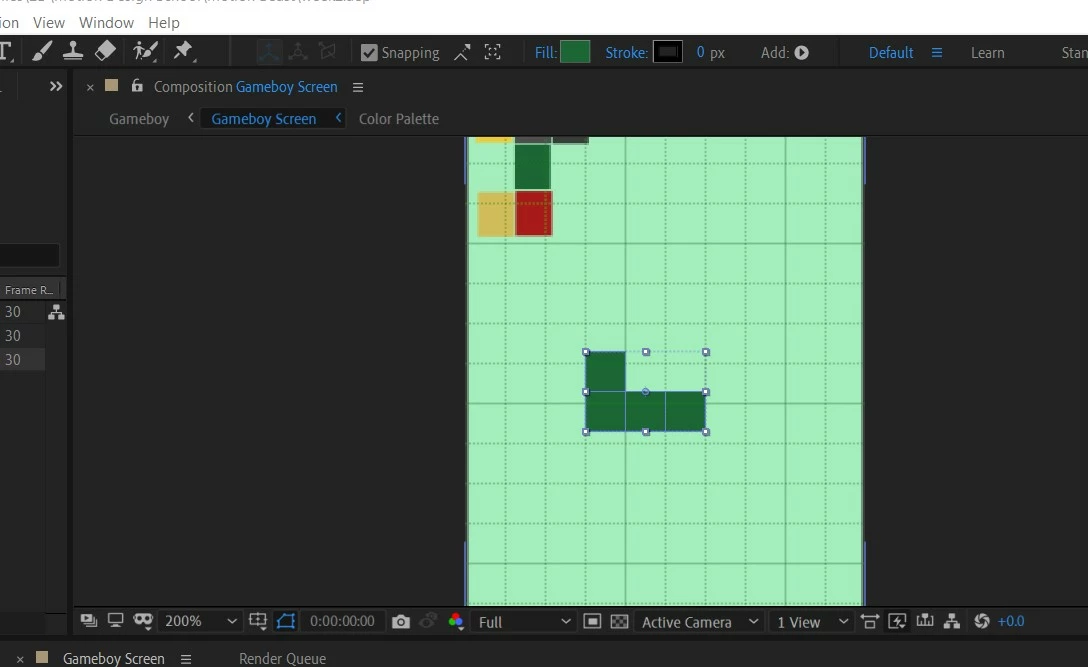Open the View menu
This screenshot has width=1088, height=667.
point(49,23)
